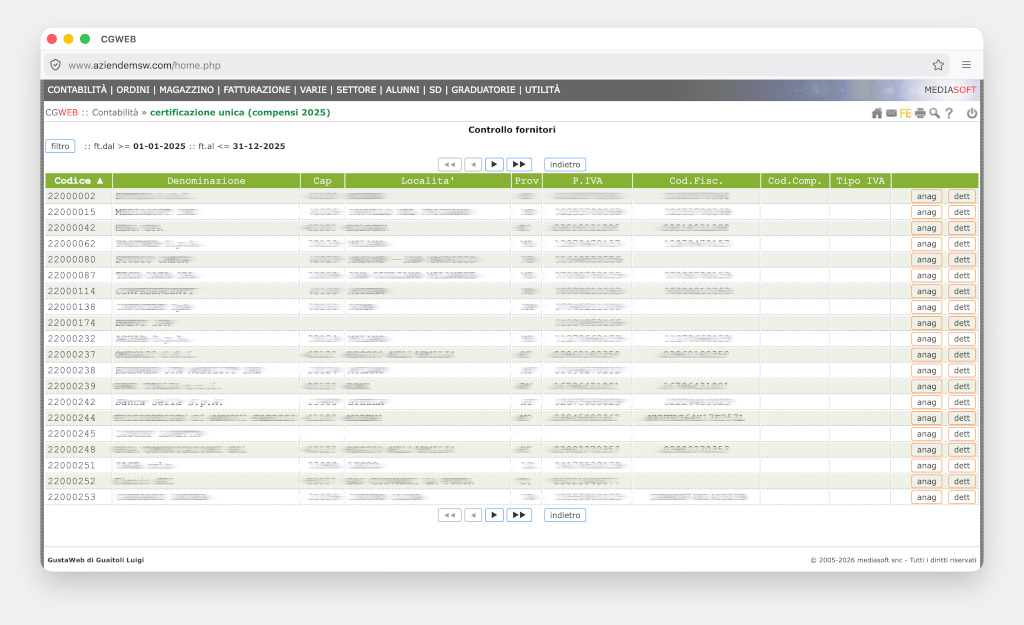Click the home icon in the page toolbar
Image resolution: width=1024 pixels, height=625 pixels.
[x=877, y=113]
